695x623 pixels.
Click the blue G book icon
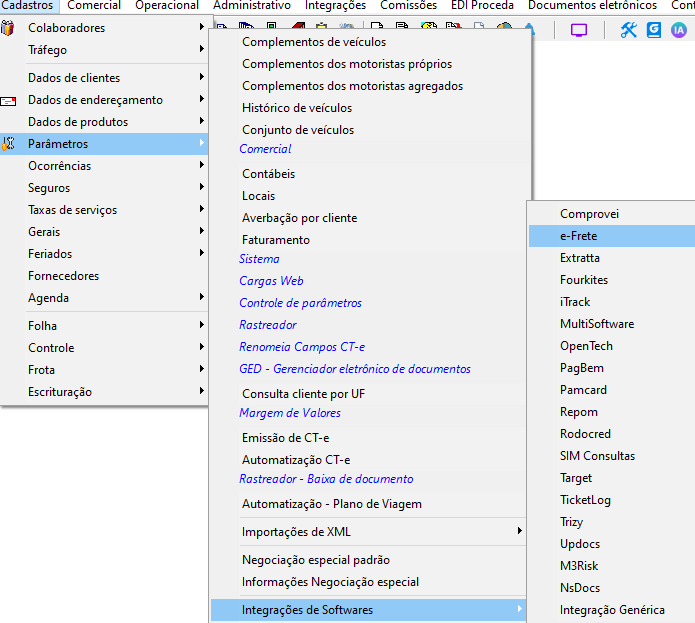point(654,30)
